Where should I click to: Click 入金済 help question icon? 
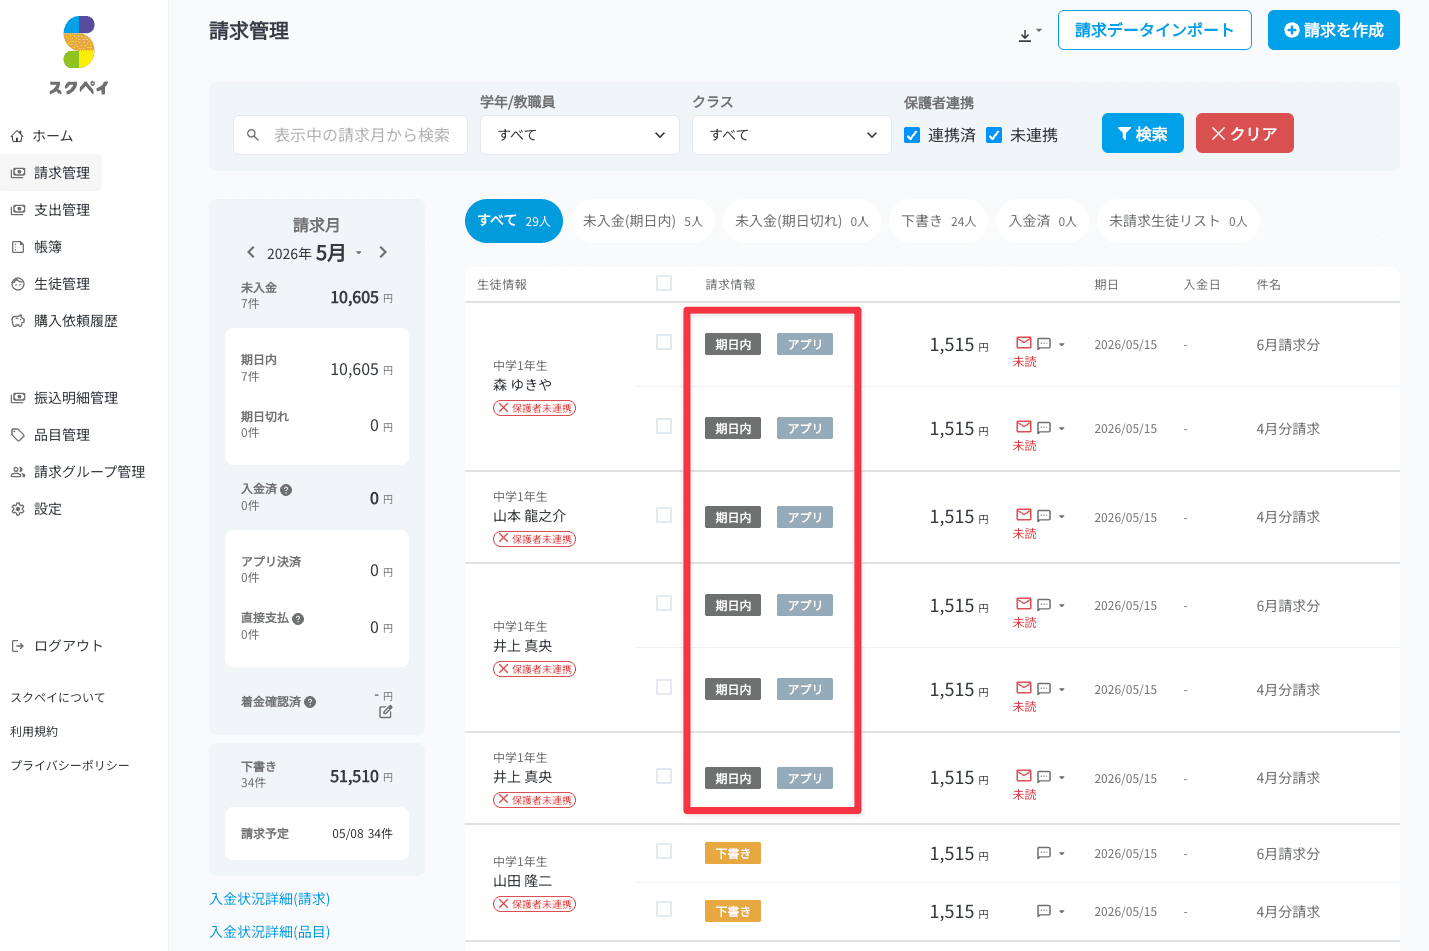(286, 490)
